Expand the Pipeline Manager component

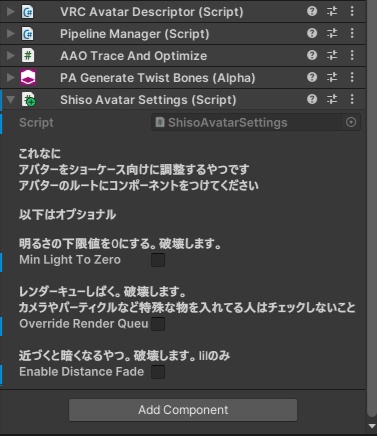click(11, 34)
